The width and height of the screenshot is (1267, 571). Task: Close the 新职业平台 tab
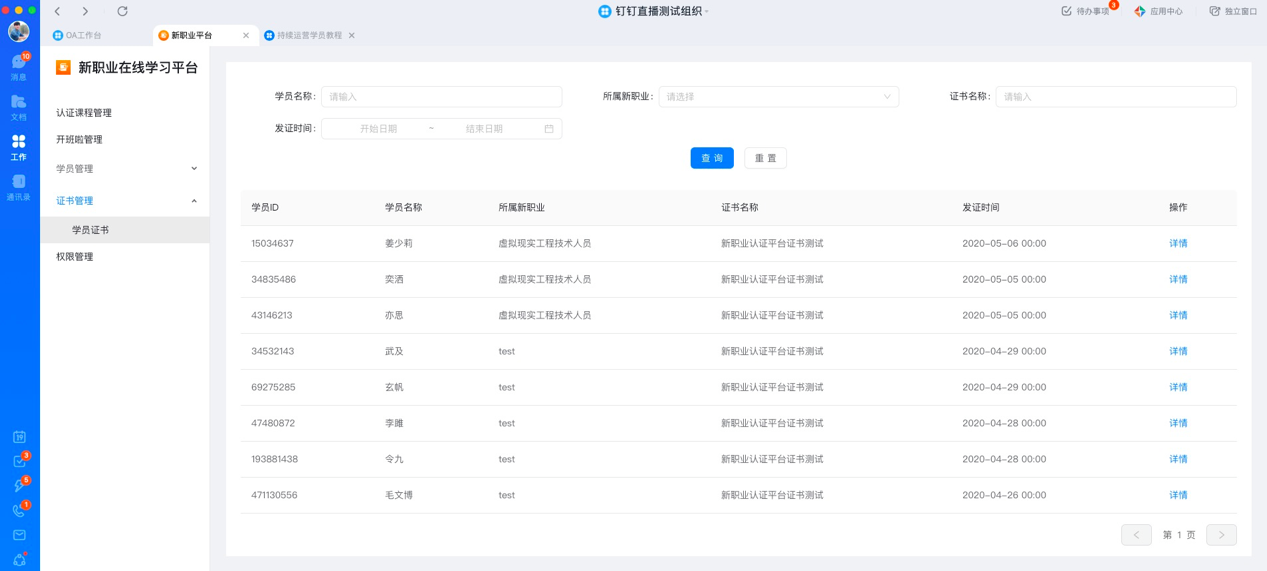(x=246, y=35)
